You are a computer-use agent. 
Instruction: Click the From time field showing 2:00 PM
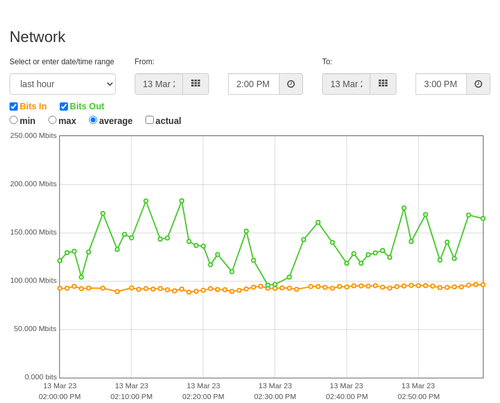(x=254, y=84)
